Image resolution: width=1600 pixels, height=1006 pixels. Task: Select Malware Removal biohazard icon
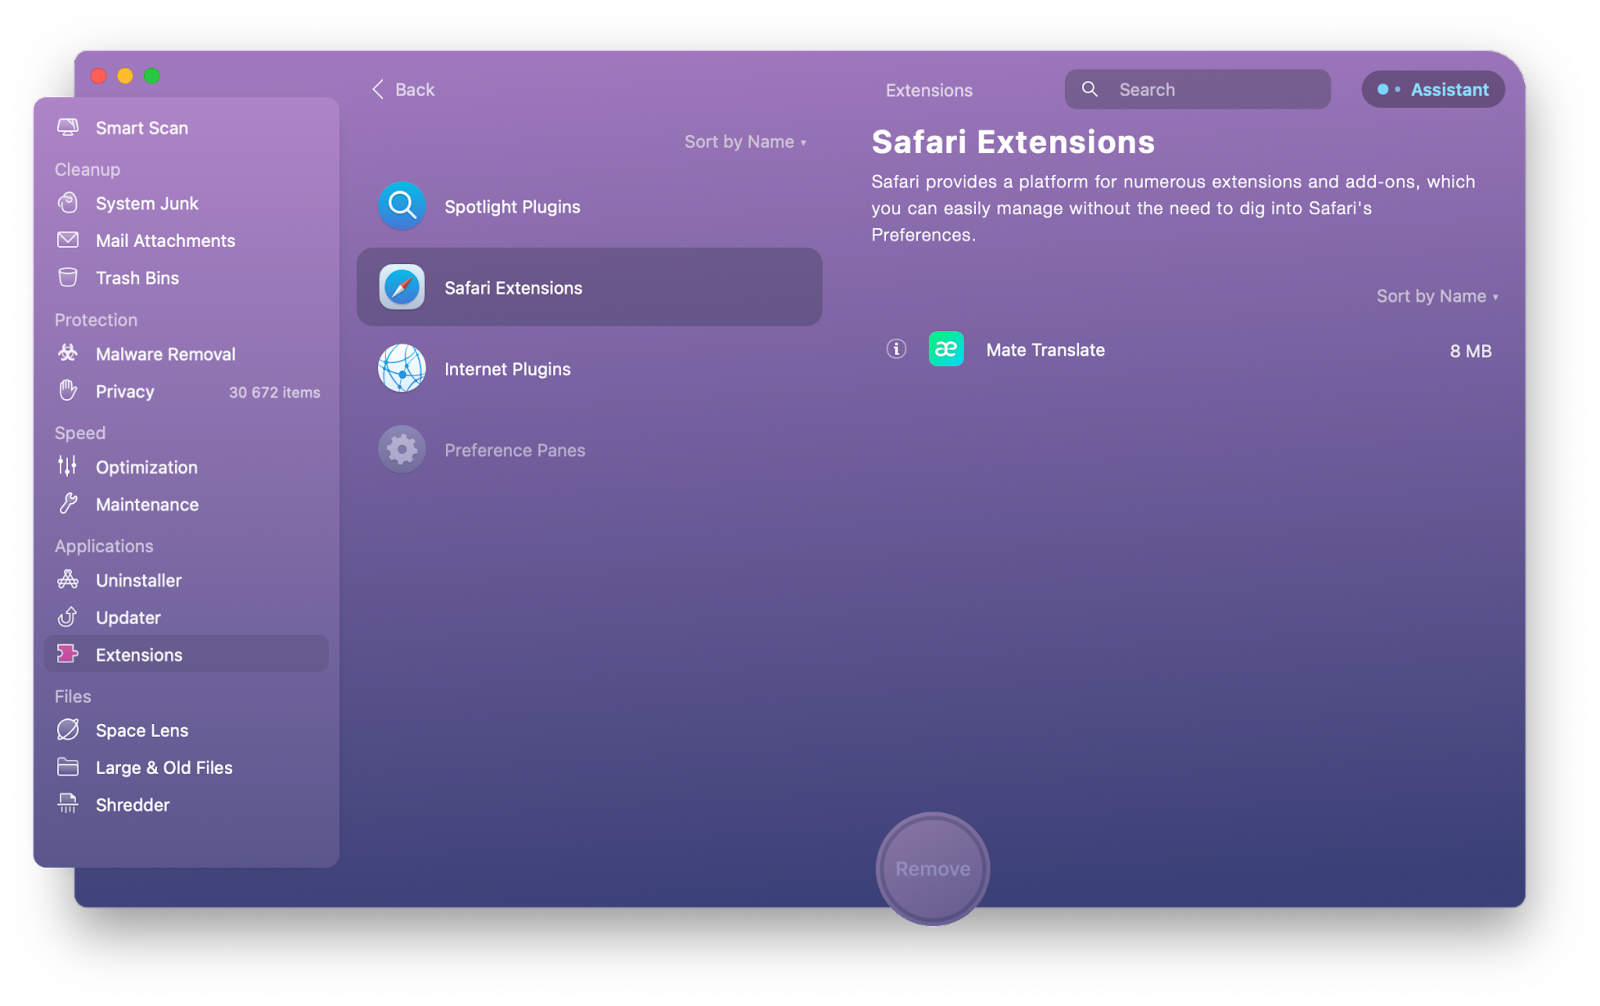pyautogui.click(x=68, y=353)
